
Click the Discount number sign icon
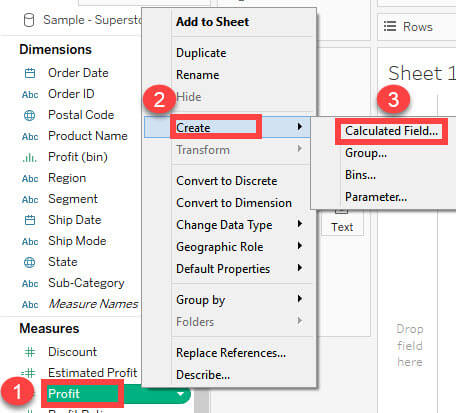[x=30, y=352]
